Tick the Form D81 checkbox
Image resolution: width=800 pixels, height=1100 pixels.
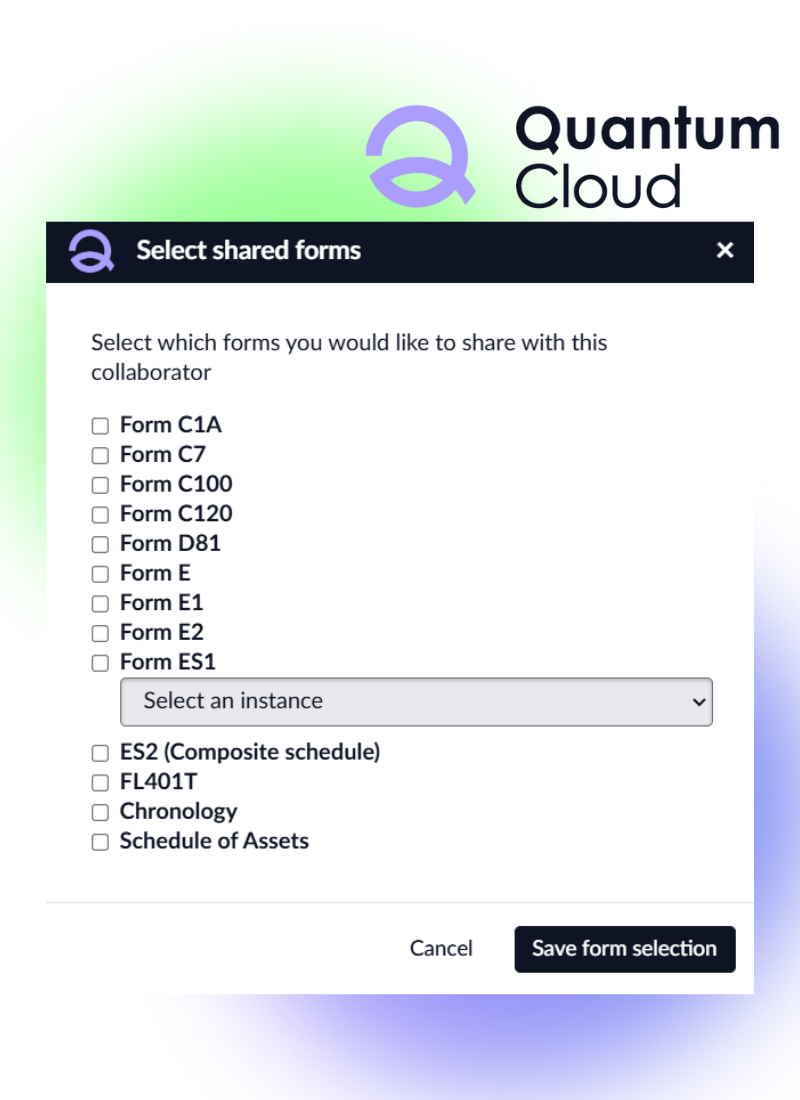(x=100, y=545)
